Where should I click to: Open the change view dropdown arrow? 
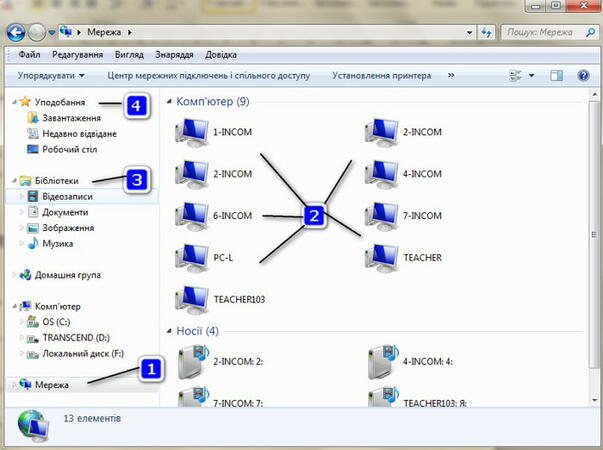(531, 75)
